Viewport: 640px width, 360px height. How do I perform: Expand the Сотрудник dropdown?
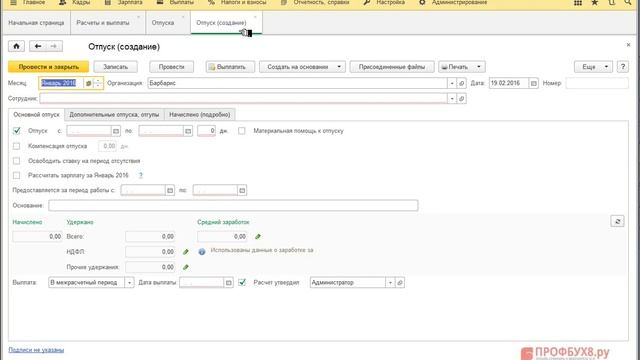point(452,98)
